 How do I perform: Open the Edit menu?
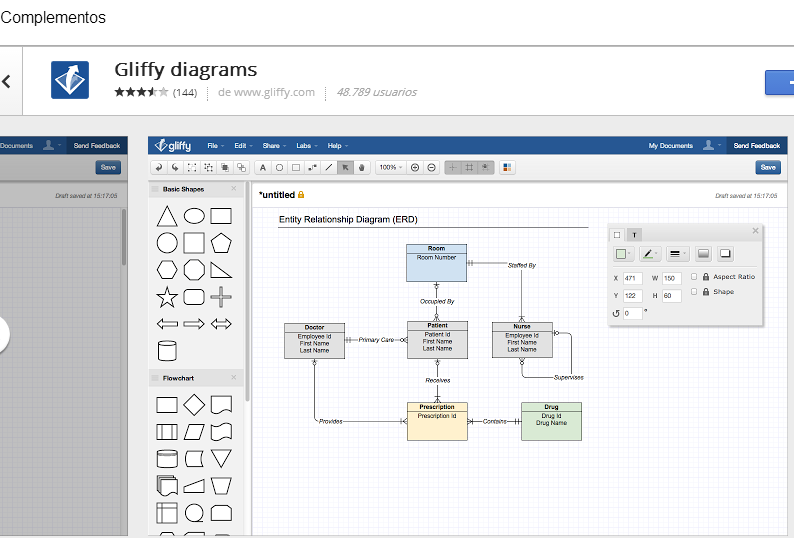243,145
